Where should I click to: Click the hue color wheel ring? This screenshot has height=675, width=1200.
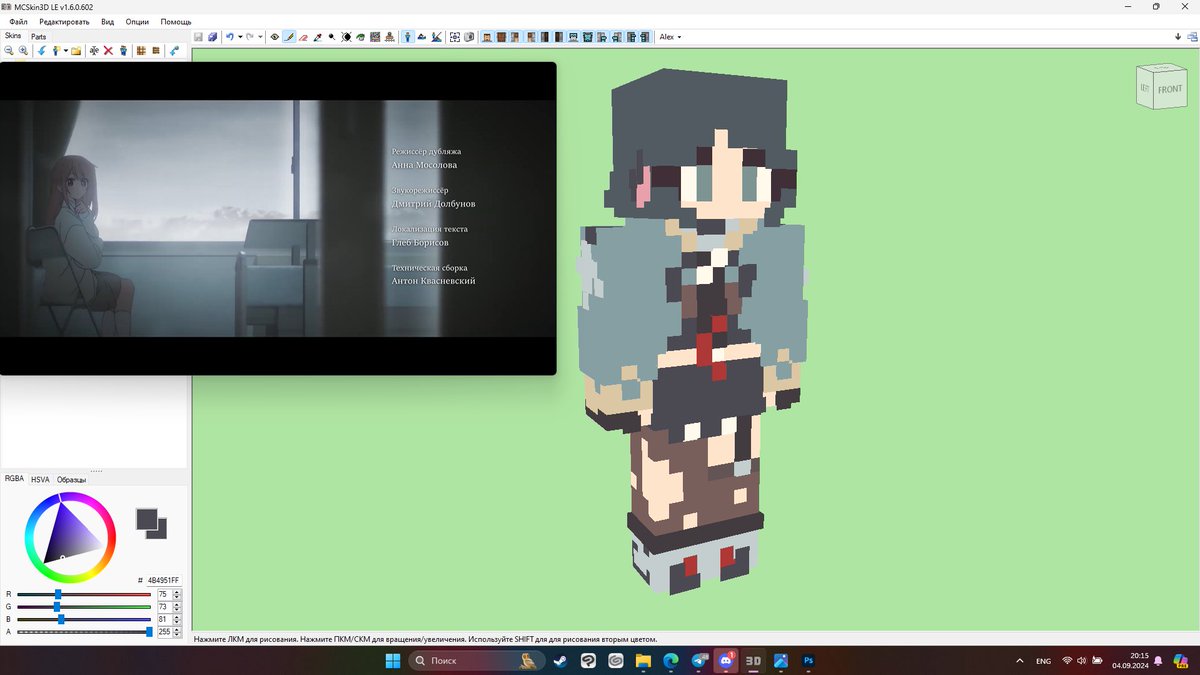coord(70,498)
